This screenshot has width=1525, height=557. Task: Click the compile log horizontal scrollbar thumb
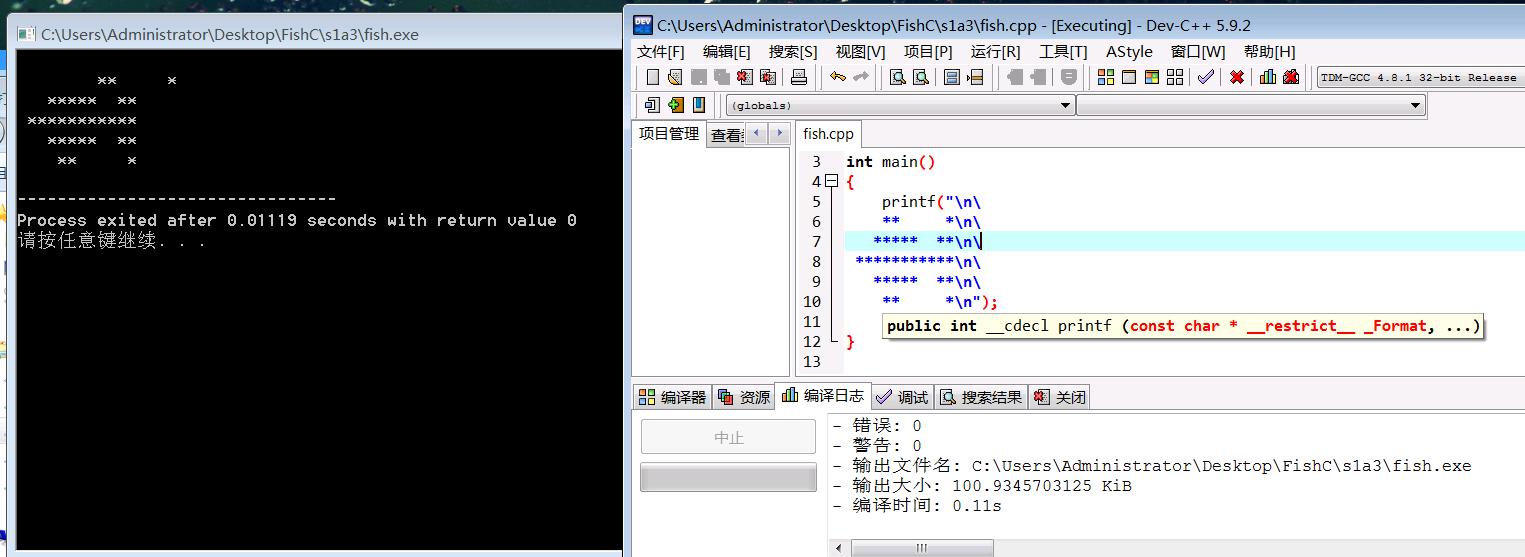921,548
